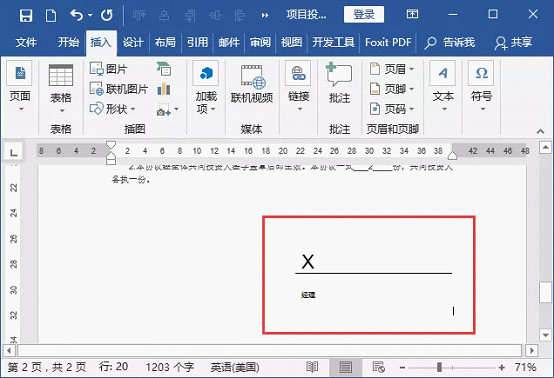Undo the last action
This screenshot has height=378, width=554.
pyautogui.click(x=76, y=15)
